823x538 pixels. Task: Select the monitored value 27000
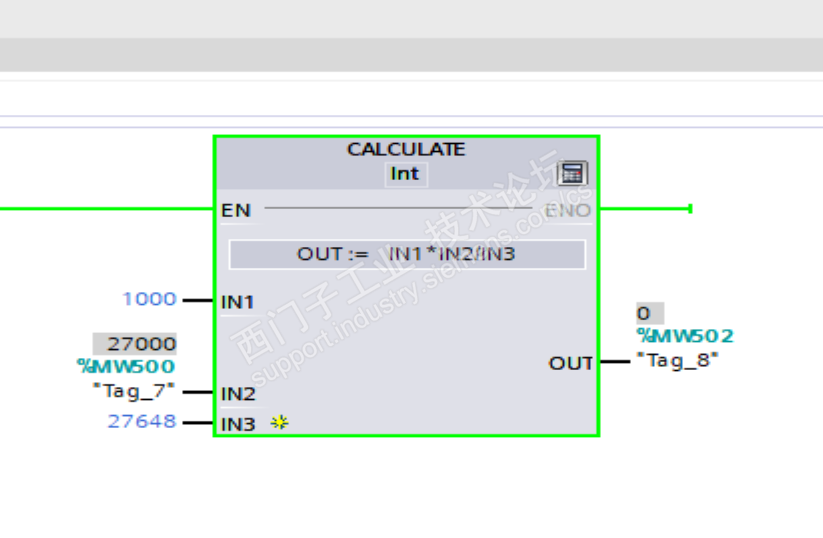coord(135,344)
